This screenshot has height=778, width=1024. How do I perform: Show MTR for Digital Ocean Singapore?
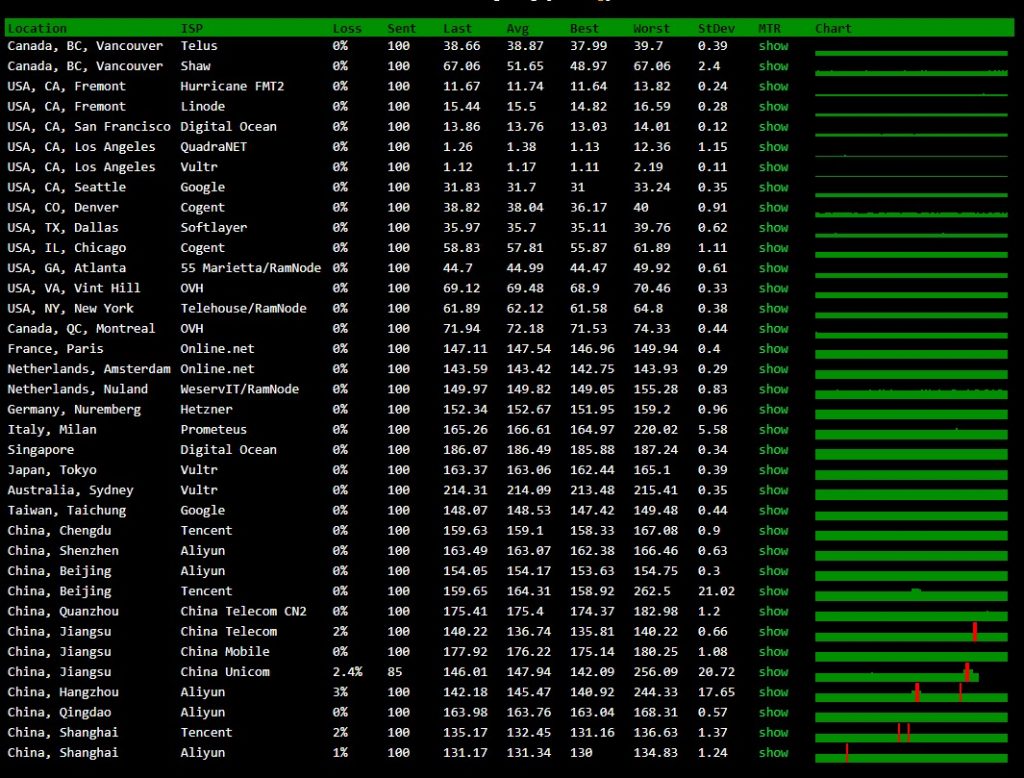pyautogui.click(x=773, y=450)
